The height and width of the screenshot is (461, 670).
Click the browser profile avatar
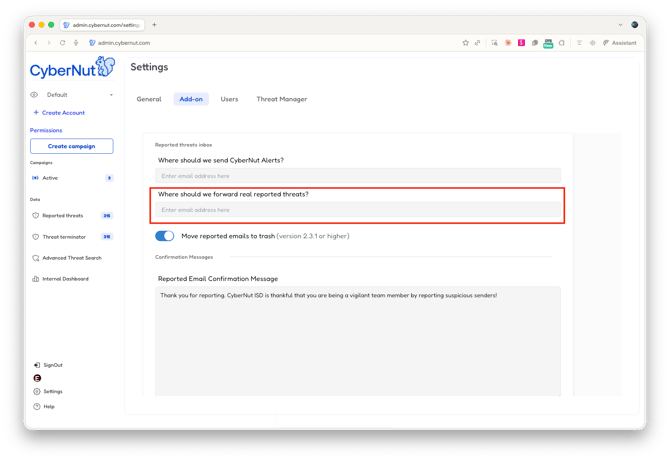tap(635, 25)
